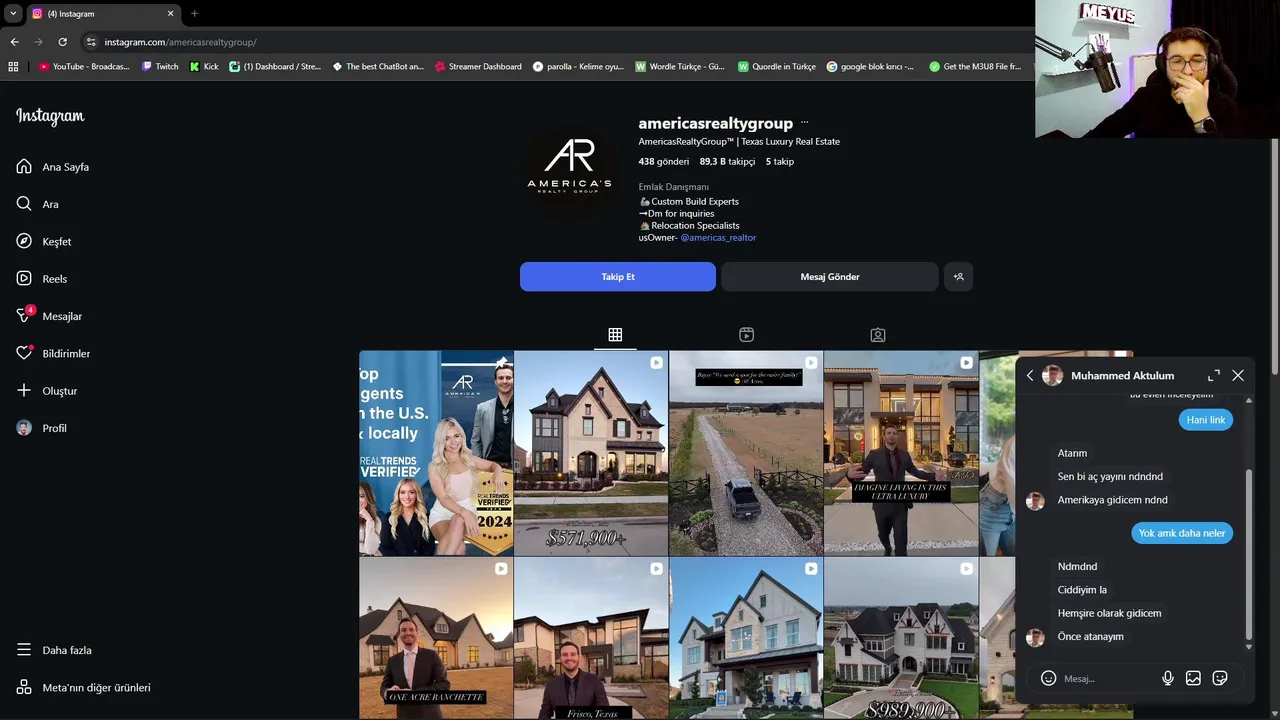This screenshot has width=1280, height=720.
Task: Open the apps grid in bookmarks bar
Action: (x=13, y=67)
